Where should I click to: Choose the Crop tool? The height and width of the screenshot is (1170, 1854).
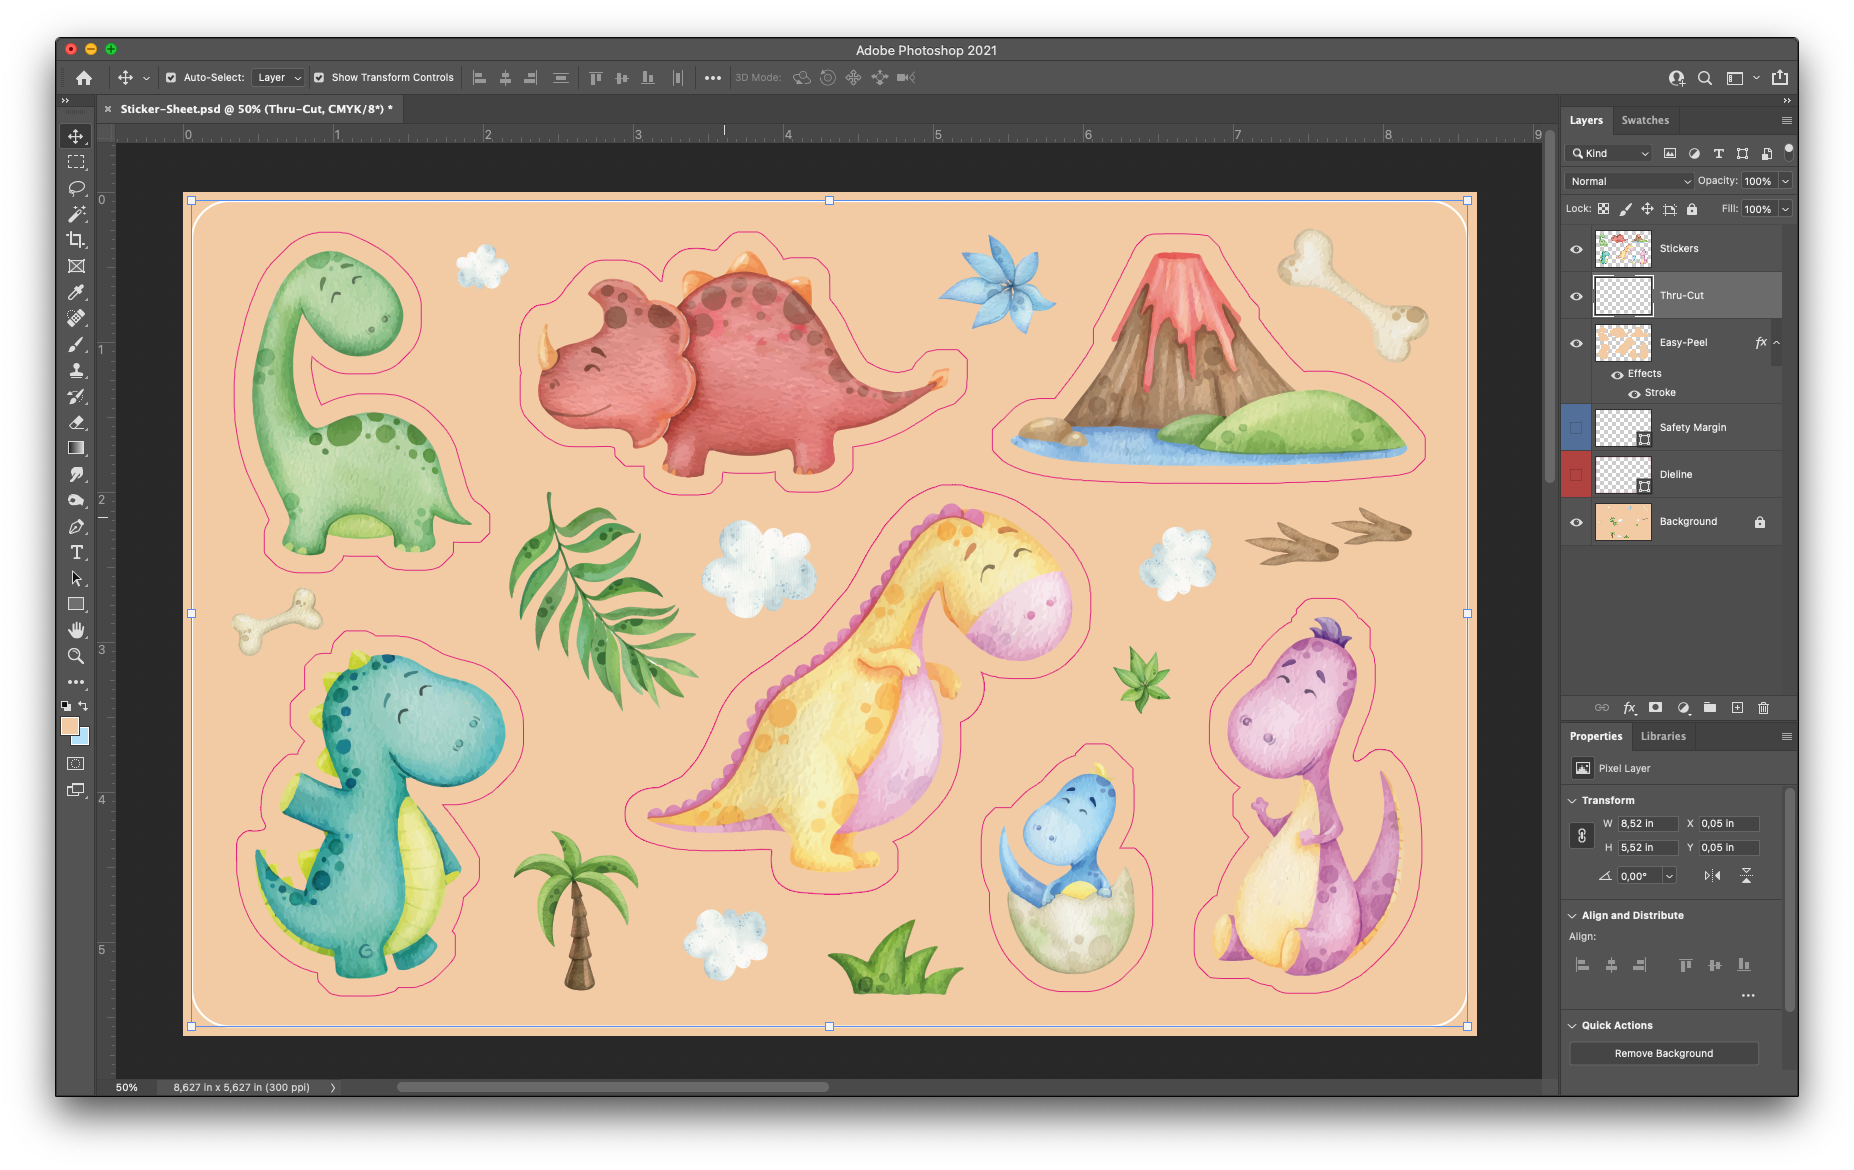77,240
